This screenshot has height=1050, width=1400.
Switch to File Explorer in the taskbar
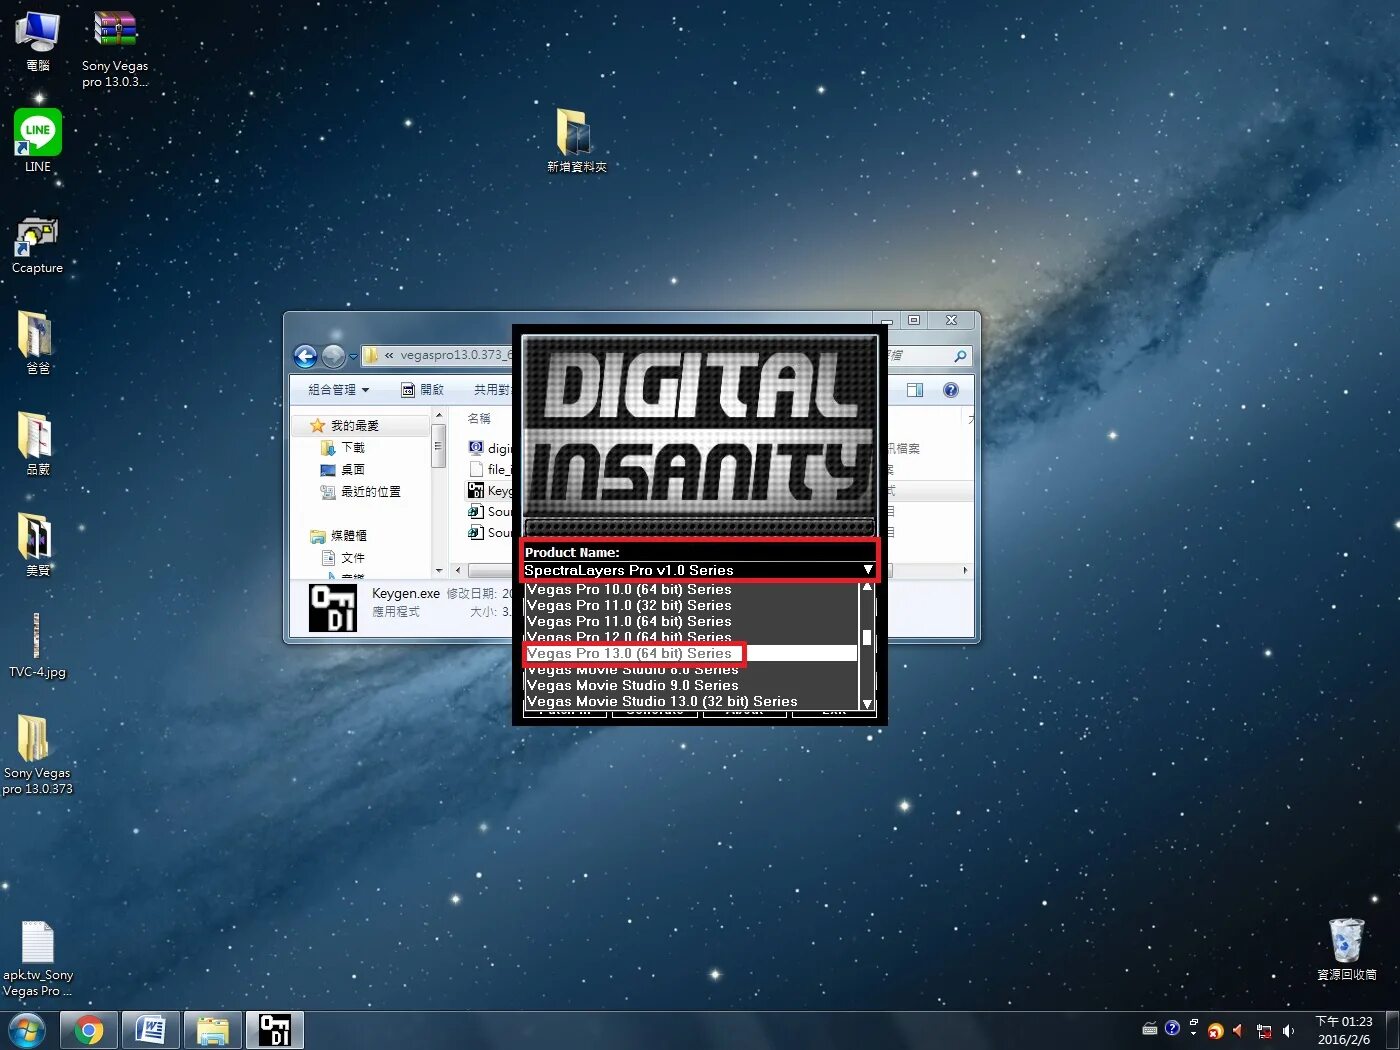[x=213, y=1030]
